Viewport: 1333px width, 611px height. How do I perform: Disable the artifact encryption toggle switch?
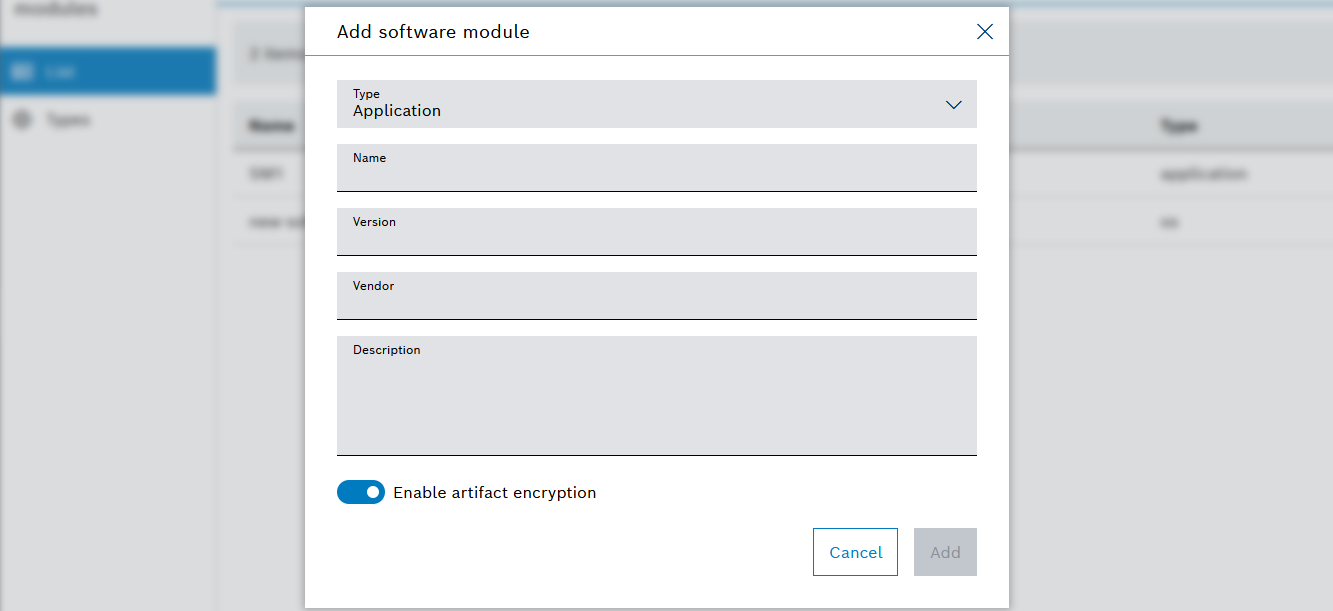pyautogui.click(x=361, y=492)
